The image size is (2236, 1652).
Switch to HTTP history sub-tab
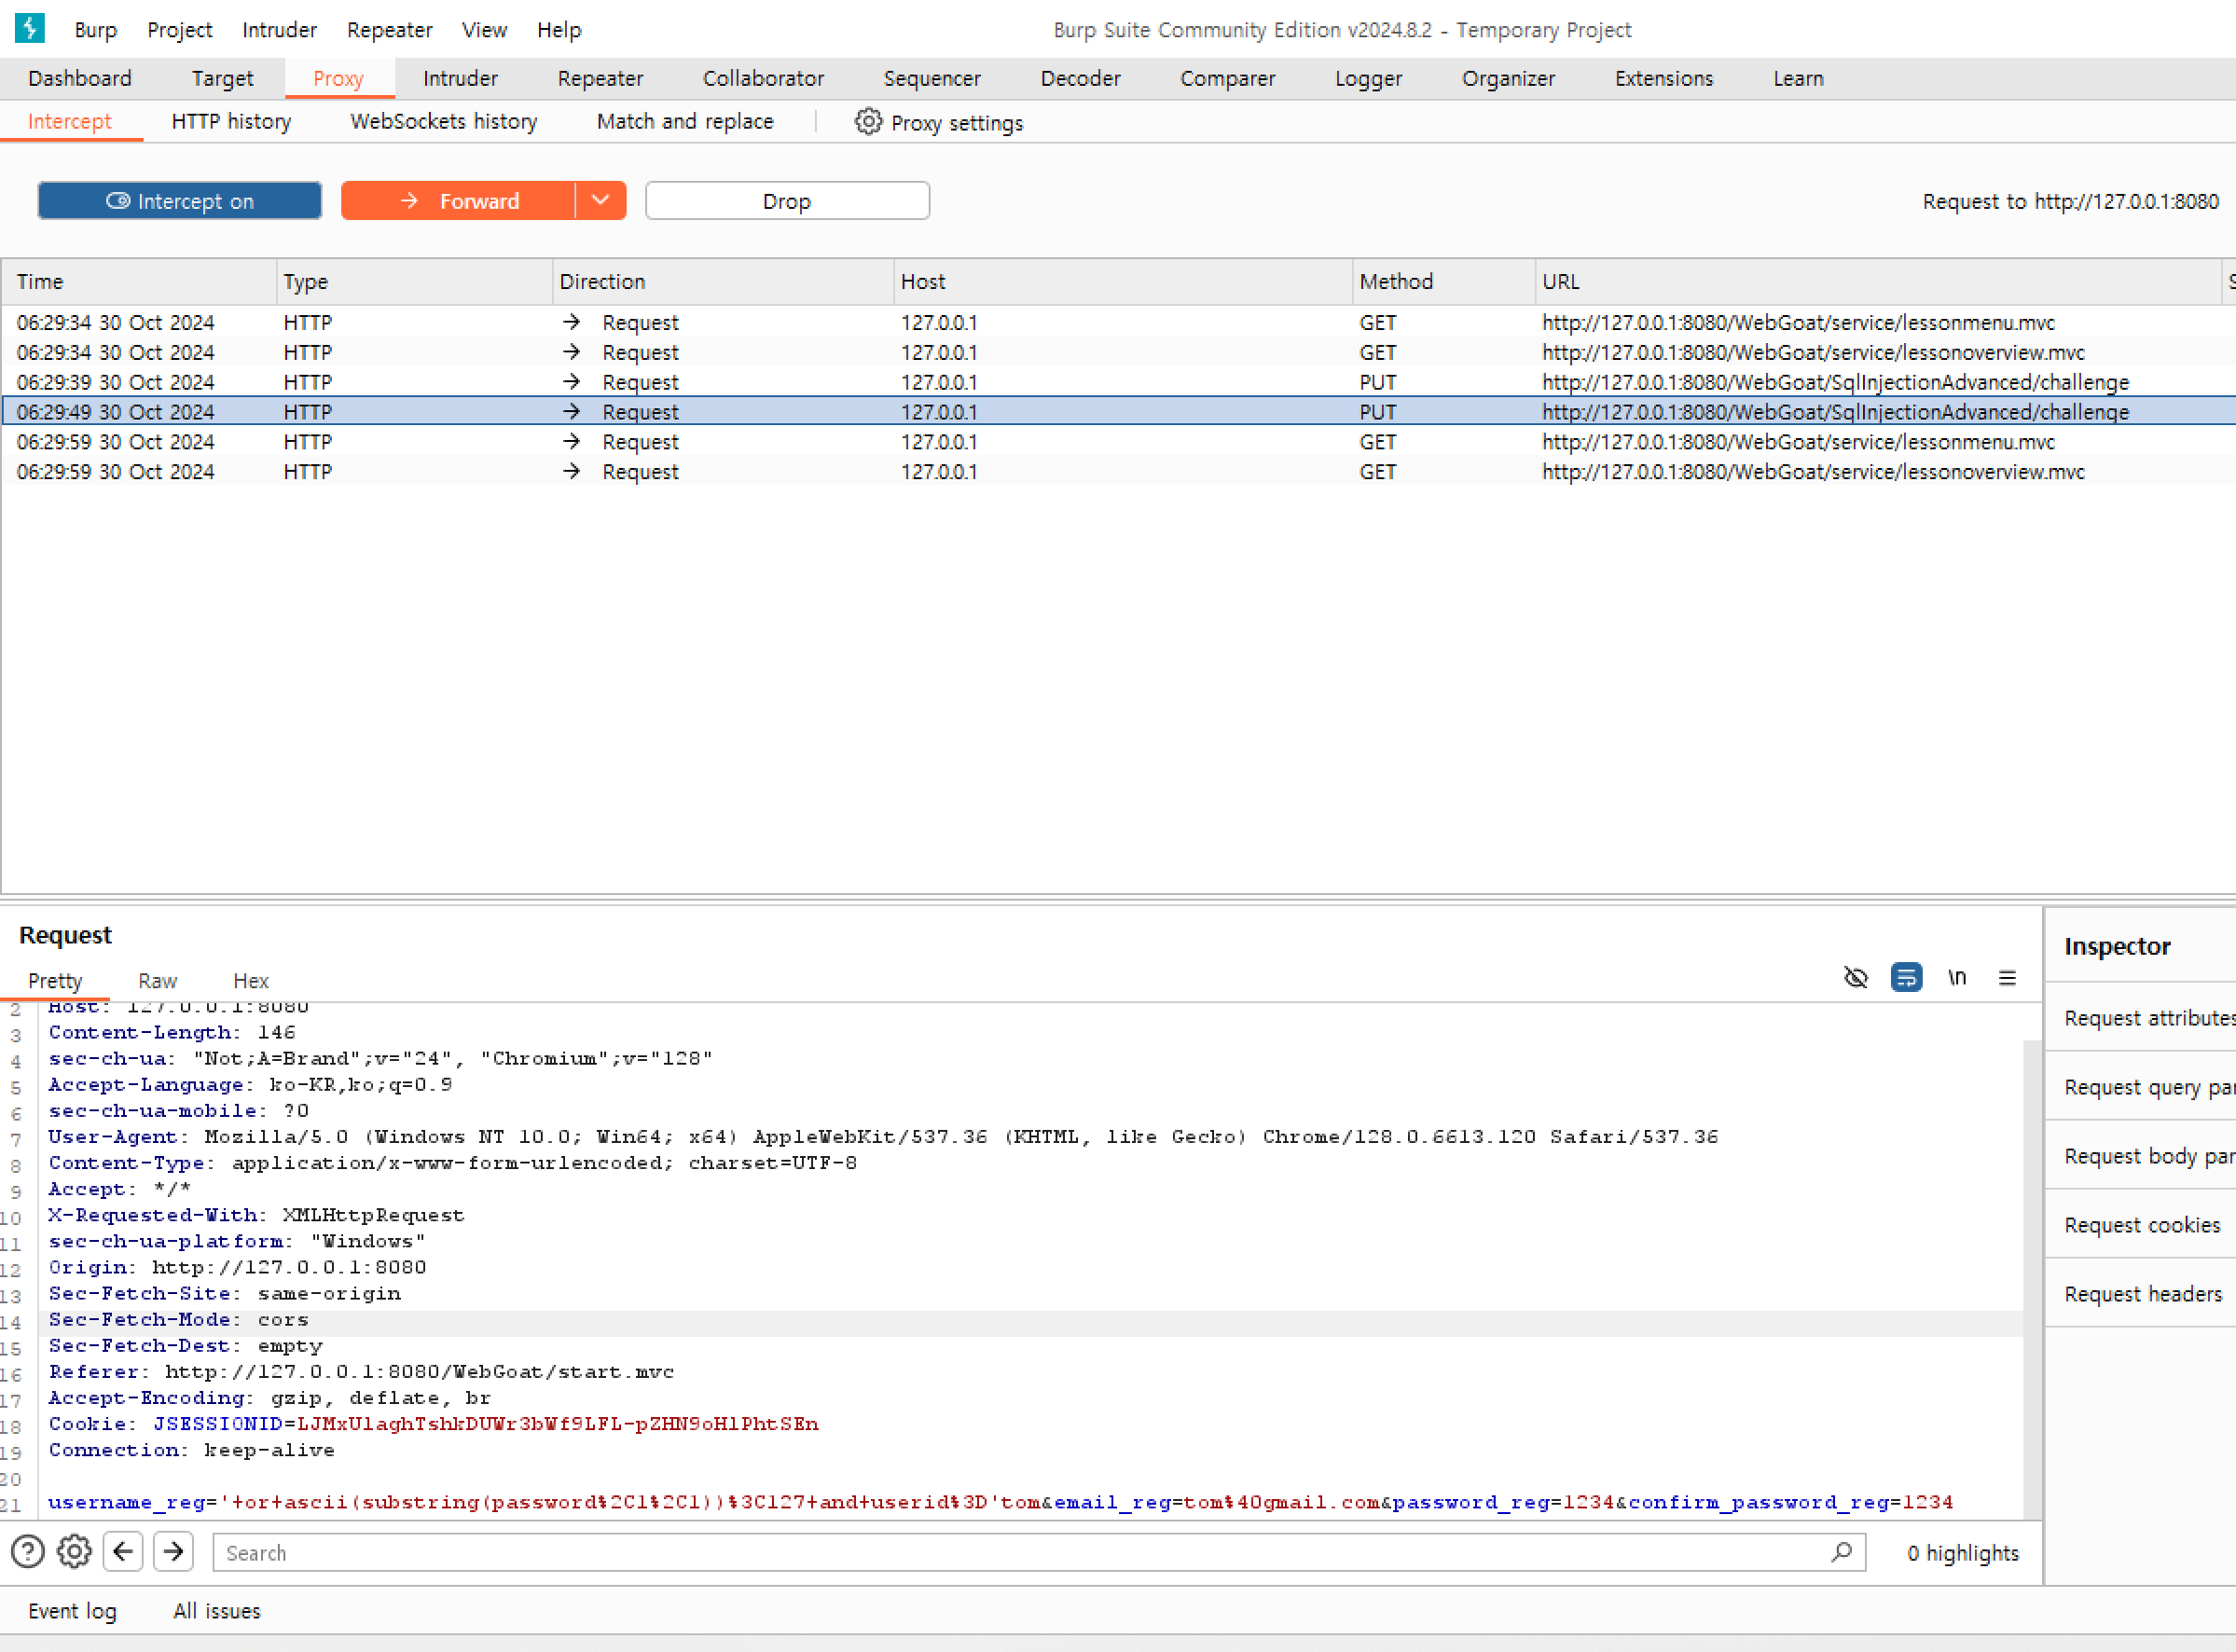tap(231, 121)
